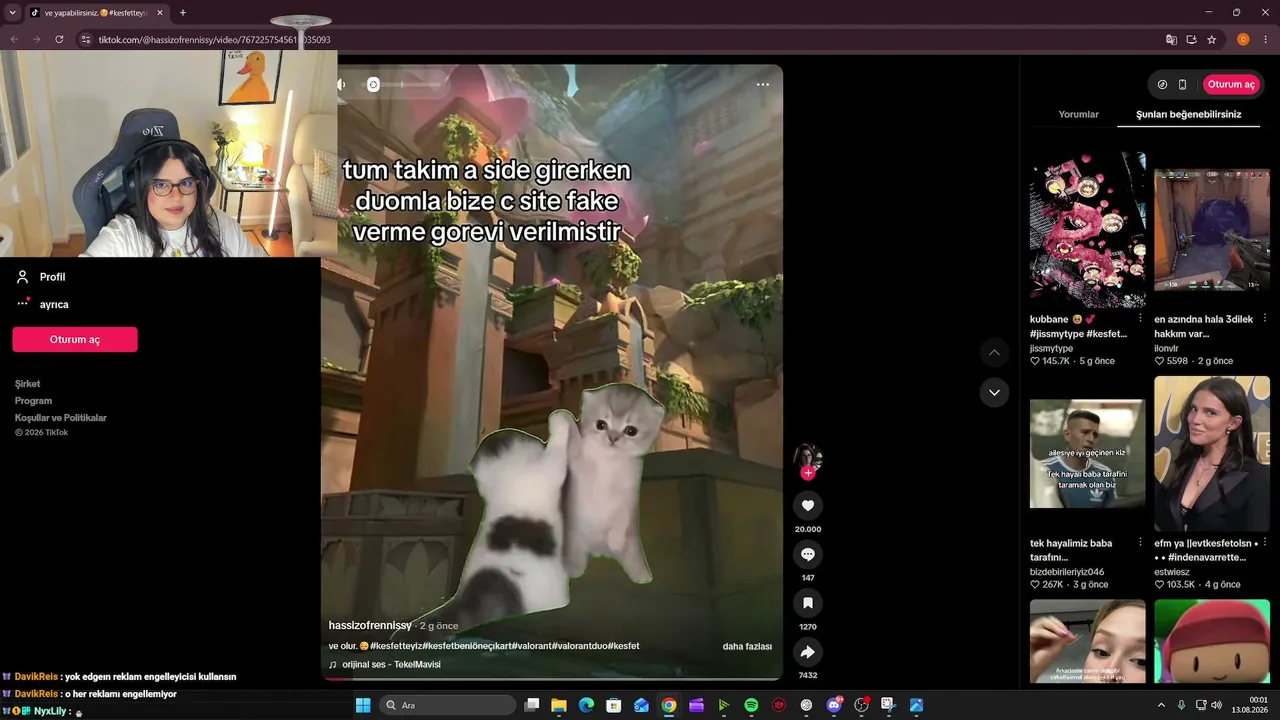Open File Explorer from the taskbar

(559, 705)
